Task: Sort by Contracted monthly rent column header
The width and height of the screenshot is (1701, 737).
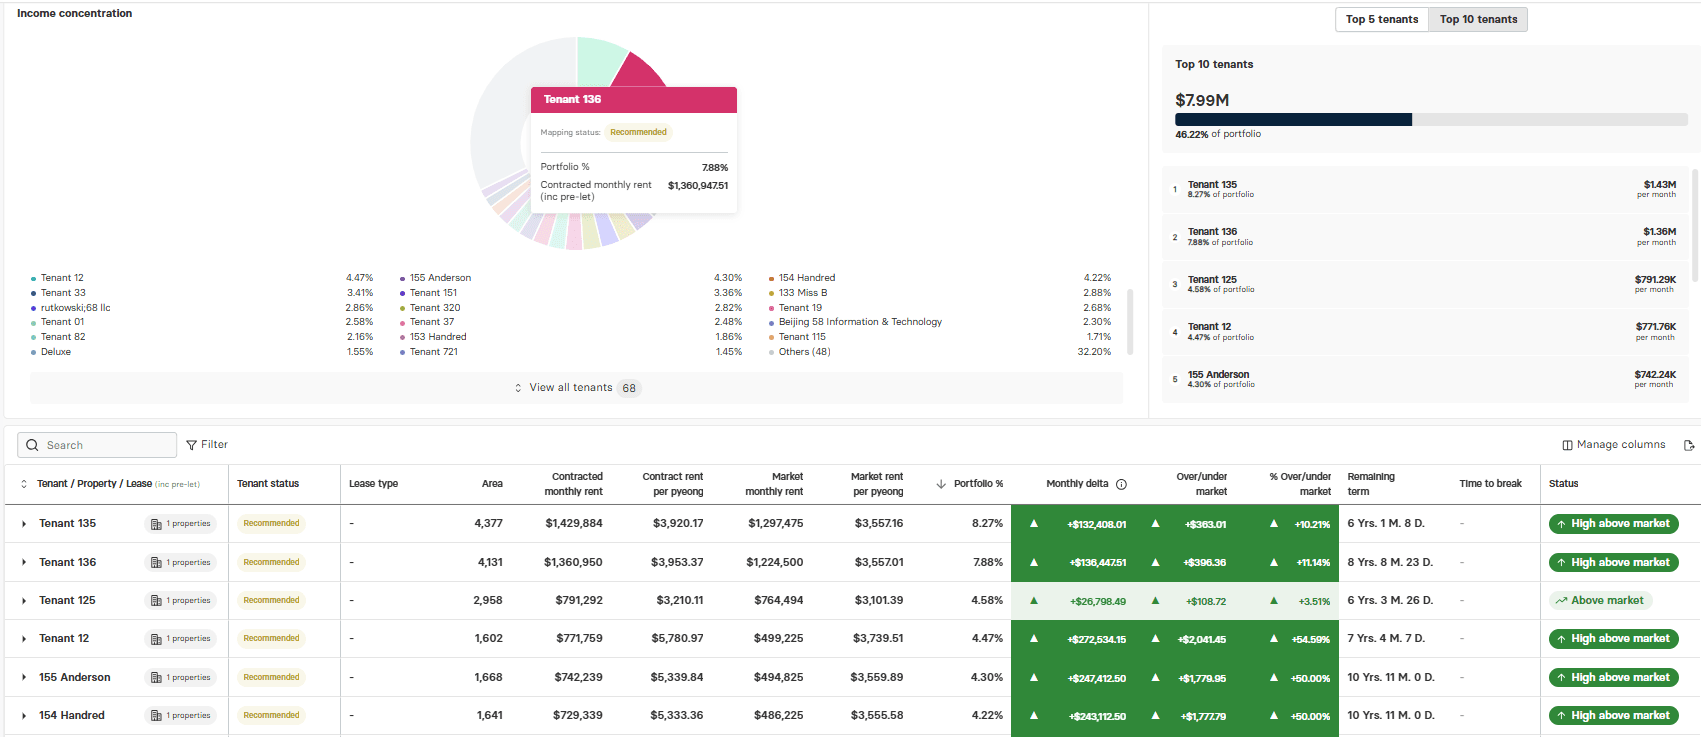Action: (573, 484)
